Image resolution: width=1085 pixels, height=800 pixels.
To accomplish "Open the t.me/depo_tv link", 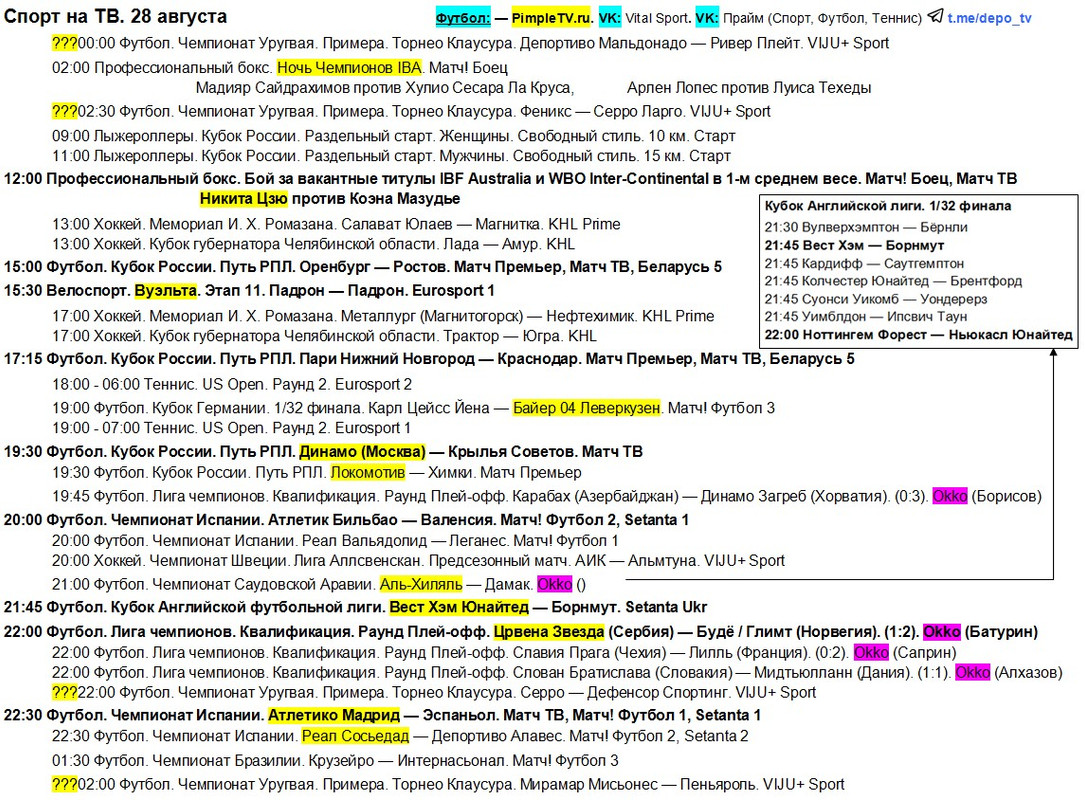I will pos(989,18).
